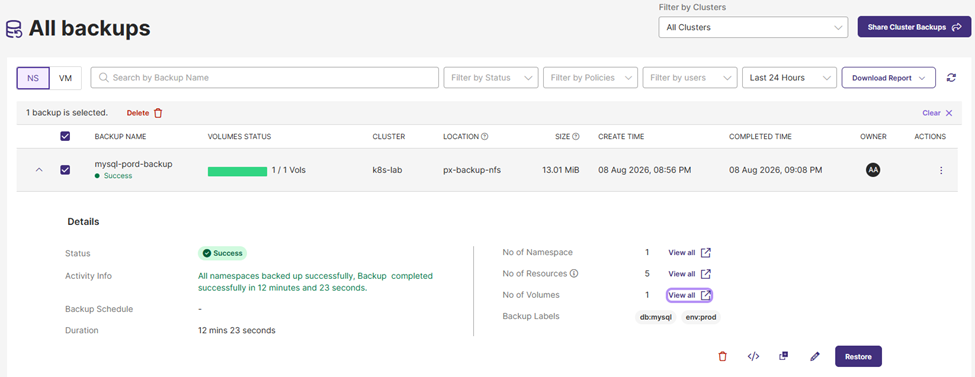Click the CREATE TIME column header
Screen dimensions: 975x377
pos(621,136)
